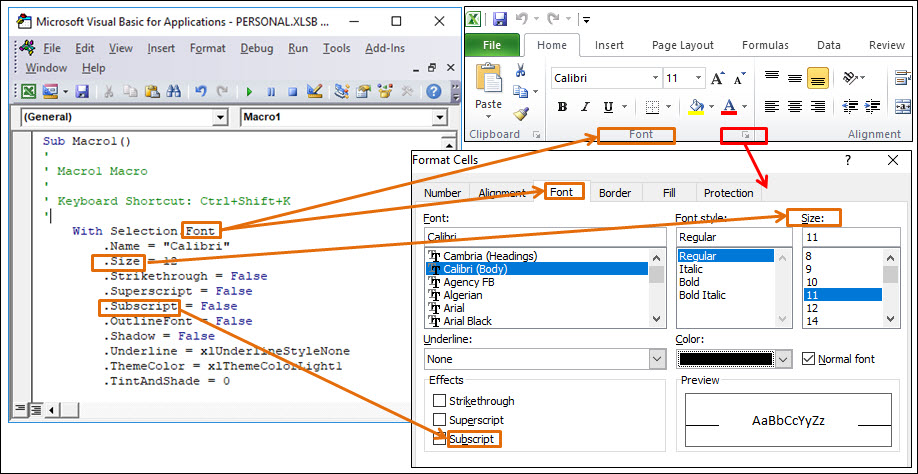Viewport: 918px width, 474px height.
Task: Click the Paste clipboard icon in Excel ribbon
Action: [488, 78]
